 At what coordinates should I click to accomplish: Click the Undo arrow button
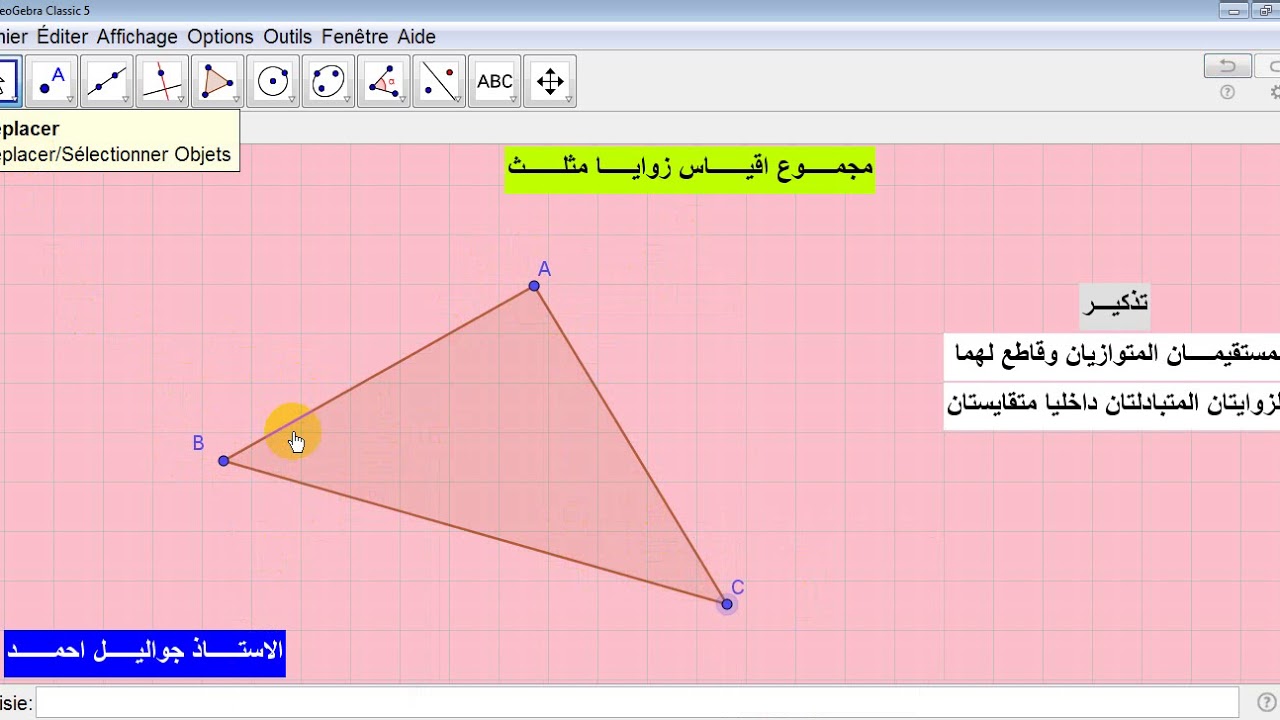click(1227, 66)
